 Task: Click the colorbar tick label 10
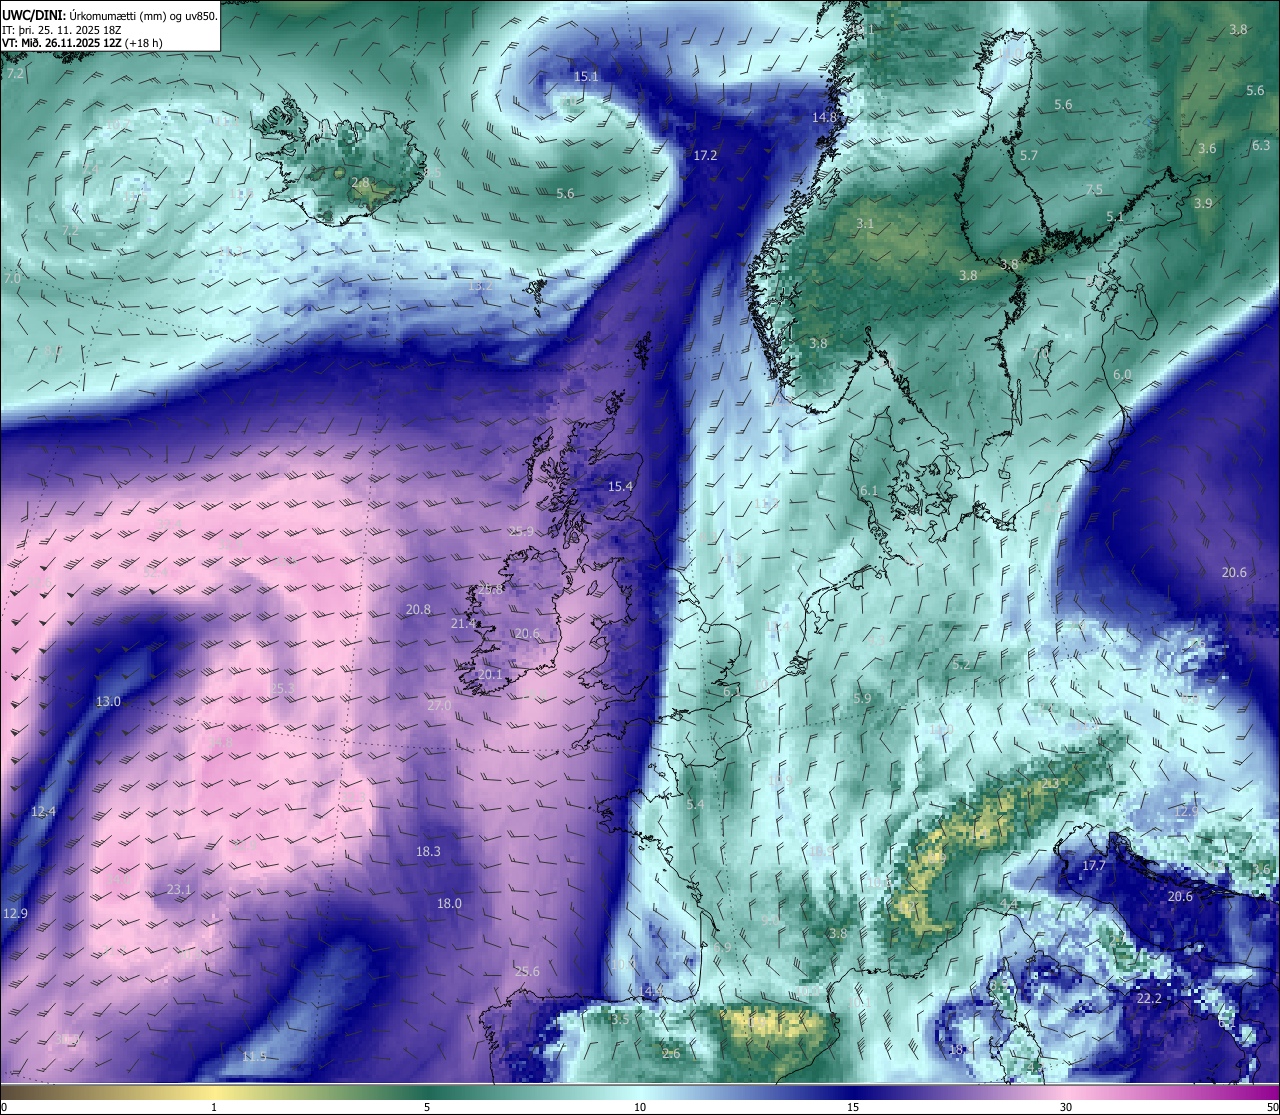pyautogui.click(x=640, y=1107)
